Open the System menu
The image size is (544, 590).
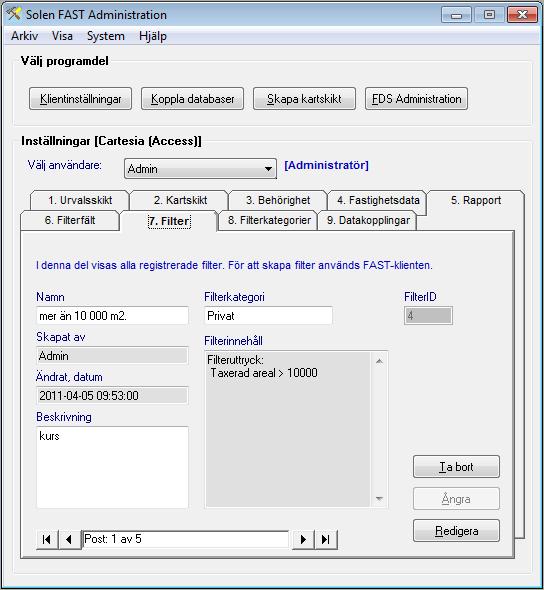coord(106,36)
